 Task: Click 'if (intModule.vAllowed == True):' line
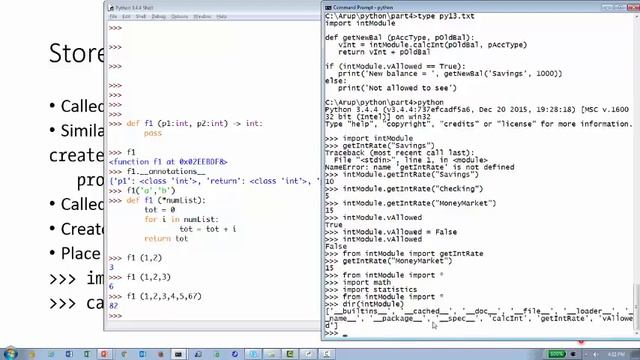coord(395,66)
